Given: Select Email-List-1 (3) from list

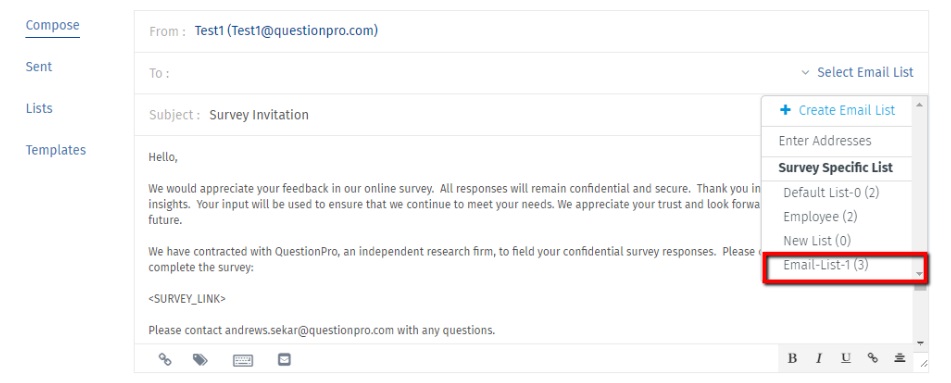Looking at the screenshot, I should coord(825,265).
